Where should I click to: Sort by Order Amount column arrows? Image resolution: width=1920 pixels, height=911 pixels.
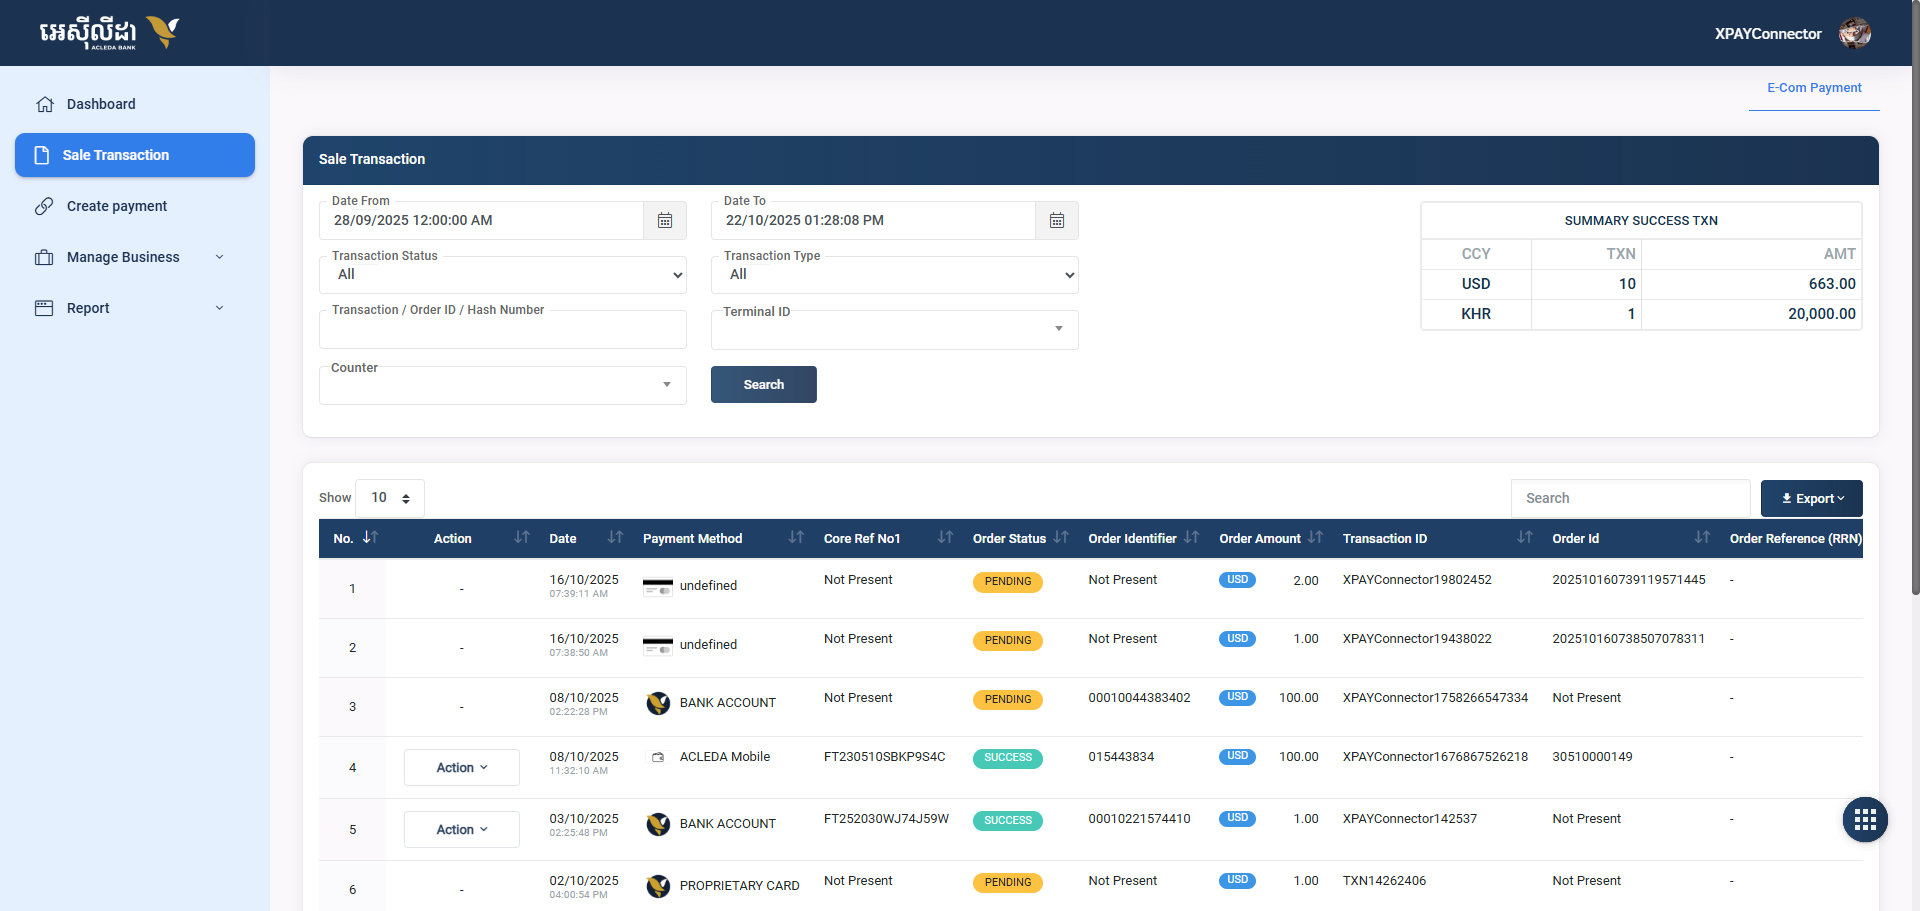pos(1315,538)
